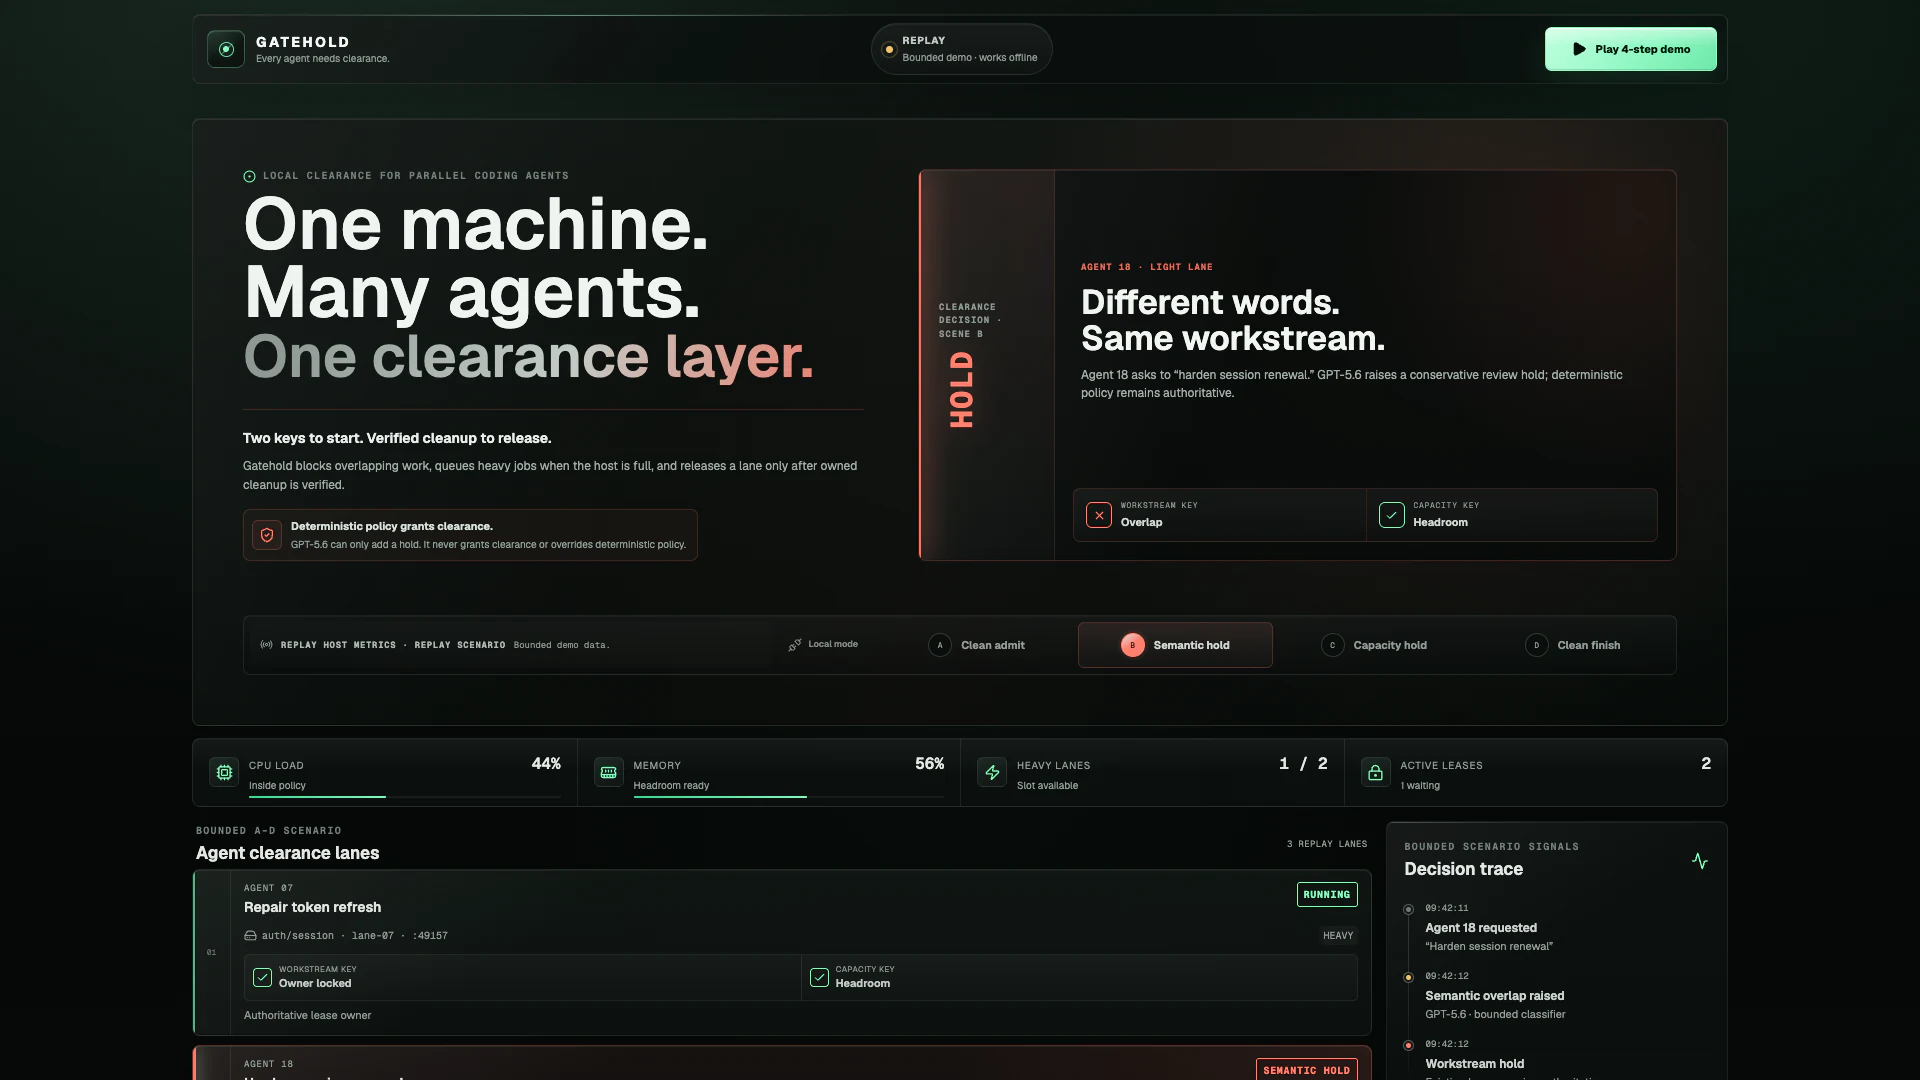This screenshot has width=1920, height=1080.
Task: Click the Heavy Lanes lightning icon
Action: click(x=992, y=773)
